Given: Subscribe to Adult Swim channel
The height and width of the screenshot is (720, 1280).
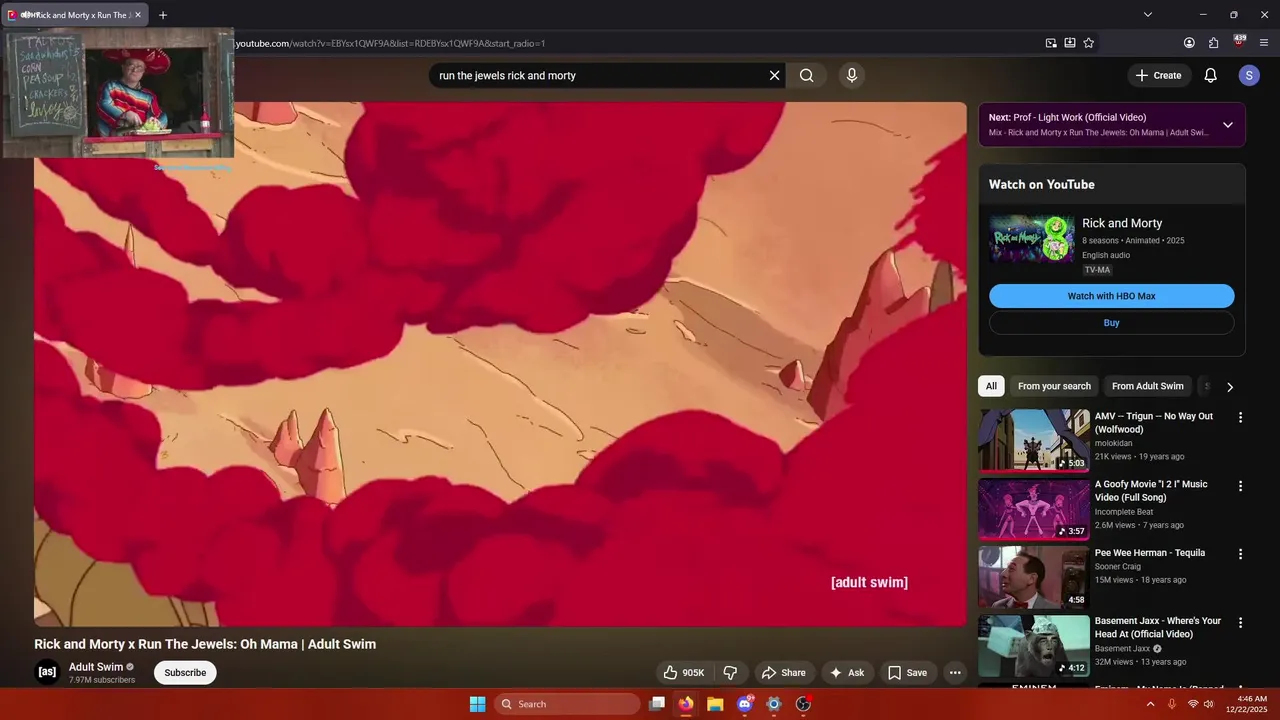Looking at the screenshot, I should [185, 673].
